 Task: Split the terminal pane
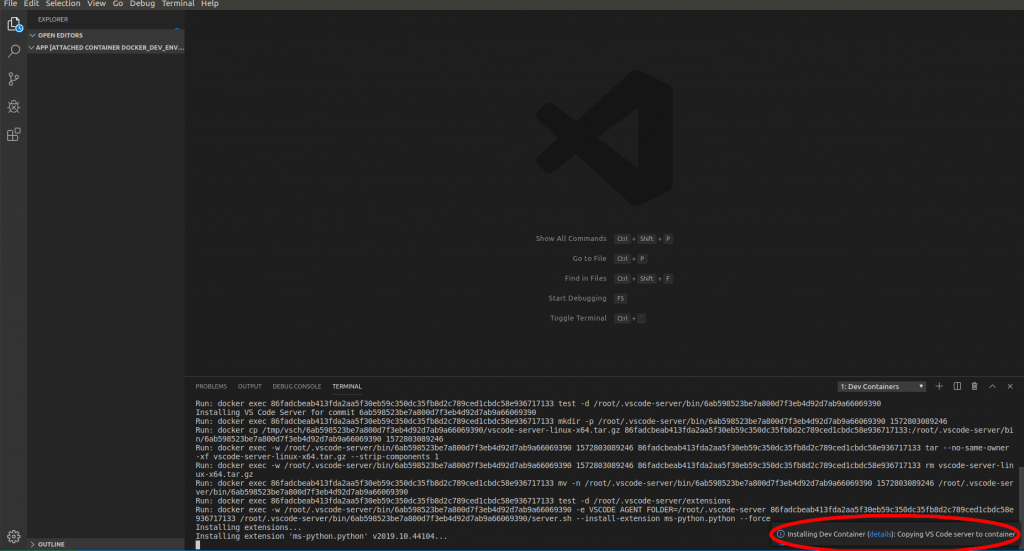[x=957, y=386]
